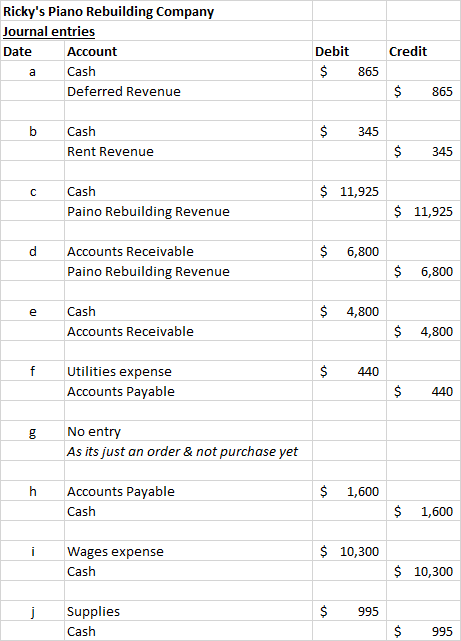This screenshot has height=641, width=461.
Task: Select the Cash account cell credited 10,300
Action: point(188,572)
